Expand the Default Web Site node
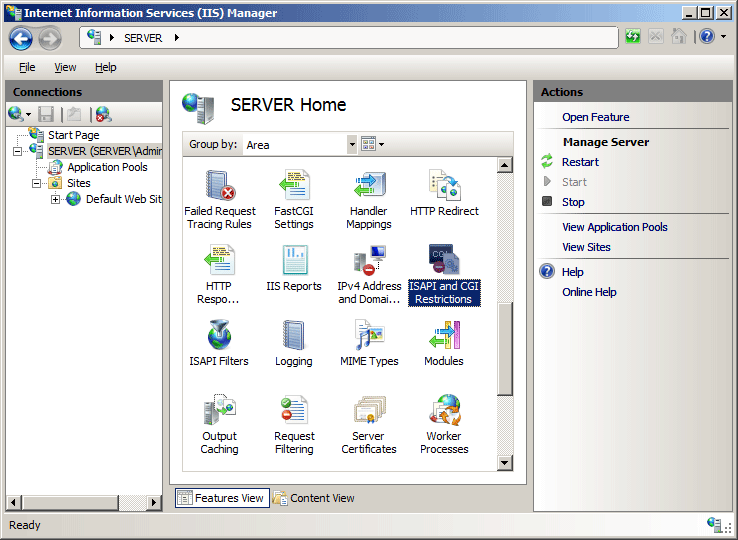Screen dimensions: 738x540 [55, 199]
